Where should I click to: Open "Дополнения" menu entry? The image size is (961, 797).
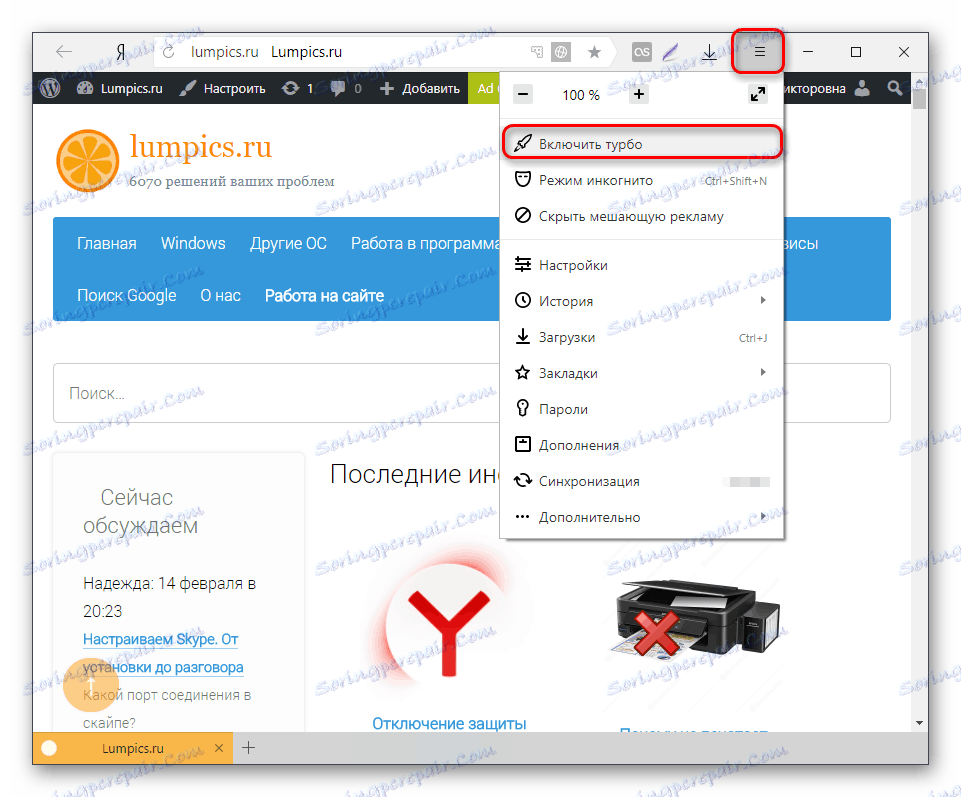click(x=642, y=445)
